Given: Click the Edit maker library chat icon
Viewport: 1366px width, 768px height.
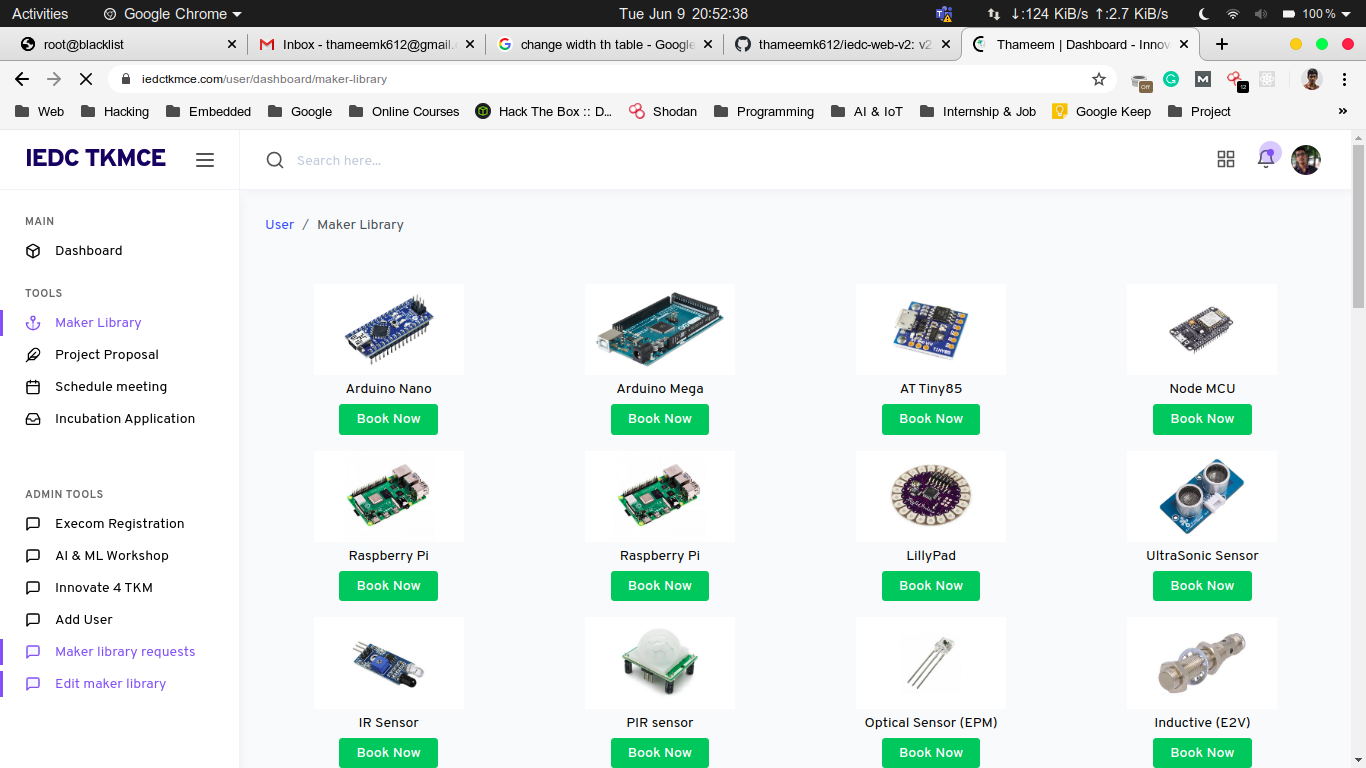Looking at the screenshot, I should pyautogui.click(x=33, y=684).
